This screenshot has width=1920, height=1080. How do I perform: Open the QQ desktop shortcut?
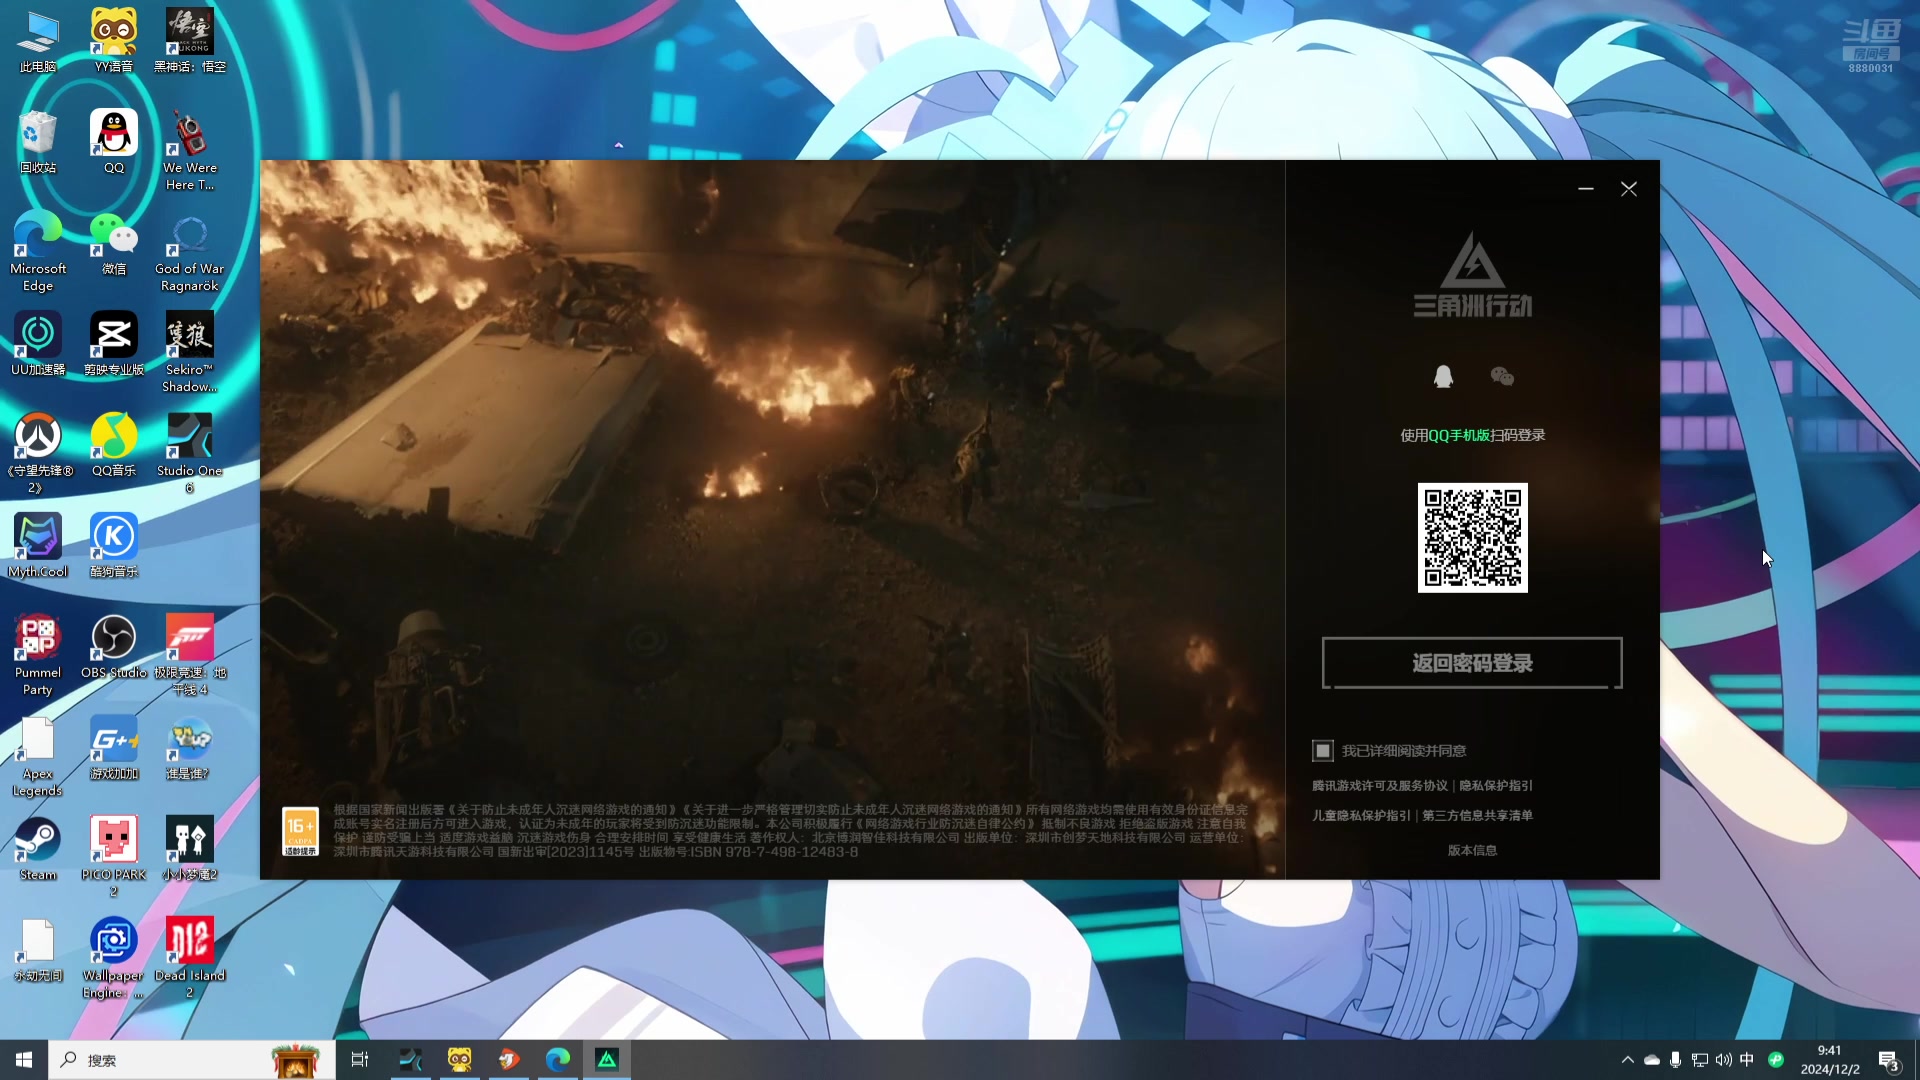(x=114, y=142)
